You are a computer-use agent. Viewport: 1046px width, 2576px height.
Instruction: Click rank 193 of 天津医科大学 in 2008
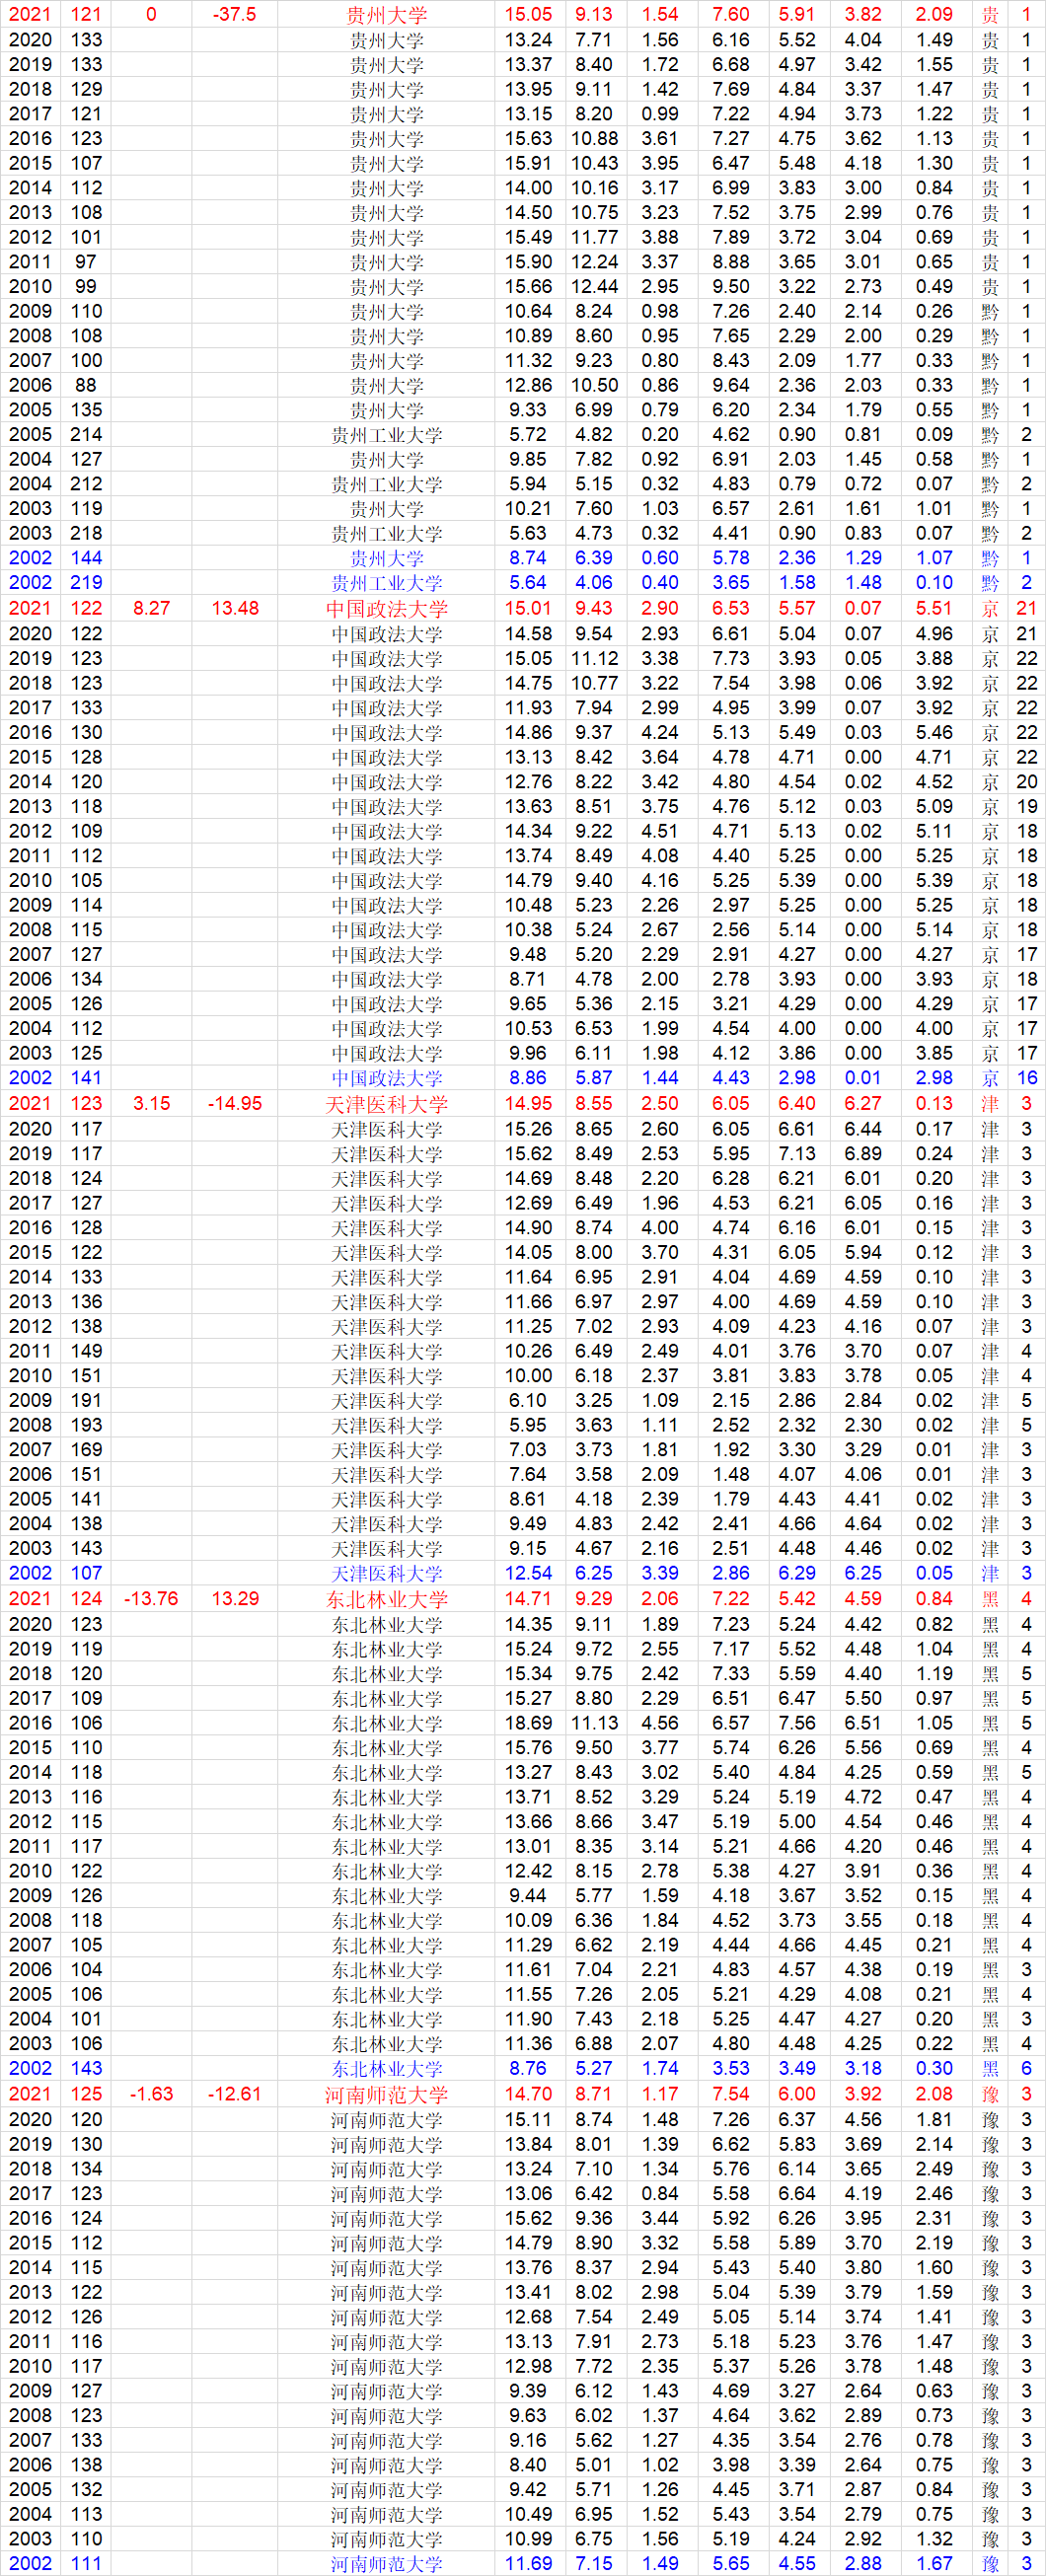pyautogui.click(x=86, y=1424)
